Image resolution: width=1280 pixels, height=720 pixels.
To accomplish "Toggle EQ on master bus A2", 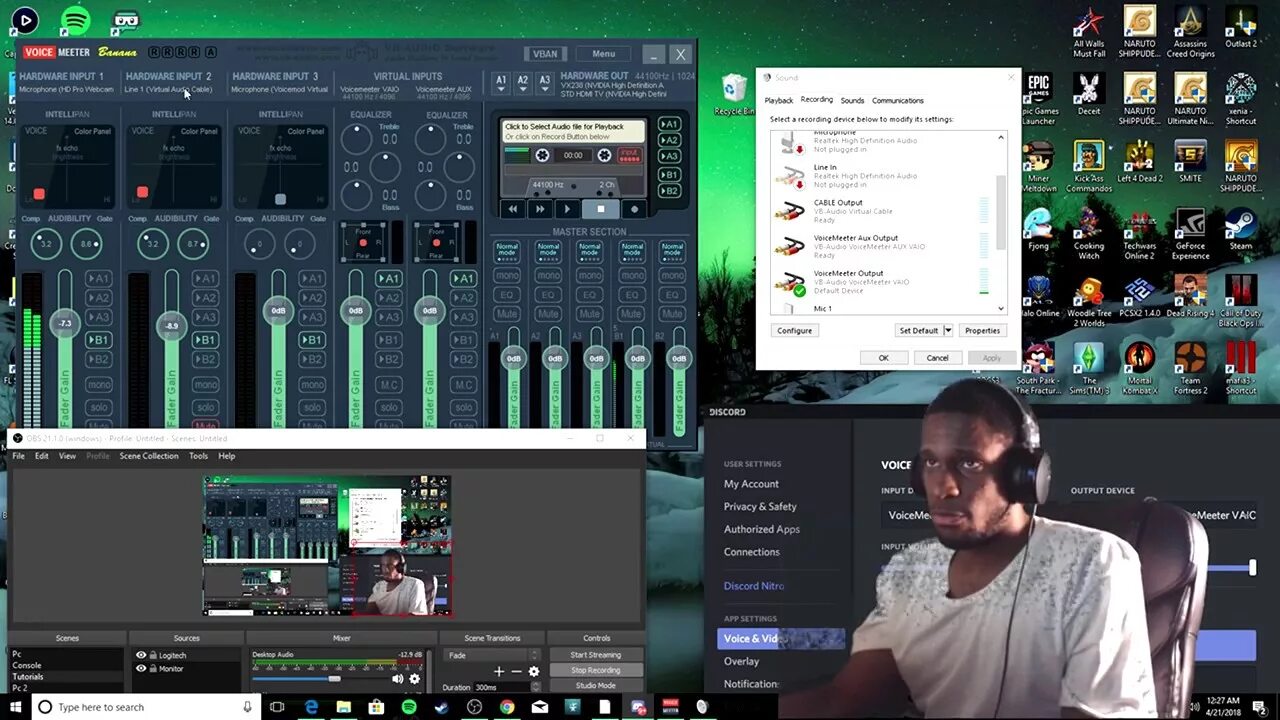I will click(x=548, y=295).
